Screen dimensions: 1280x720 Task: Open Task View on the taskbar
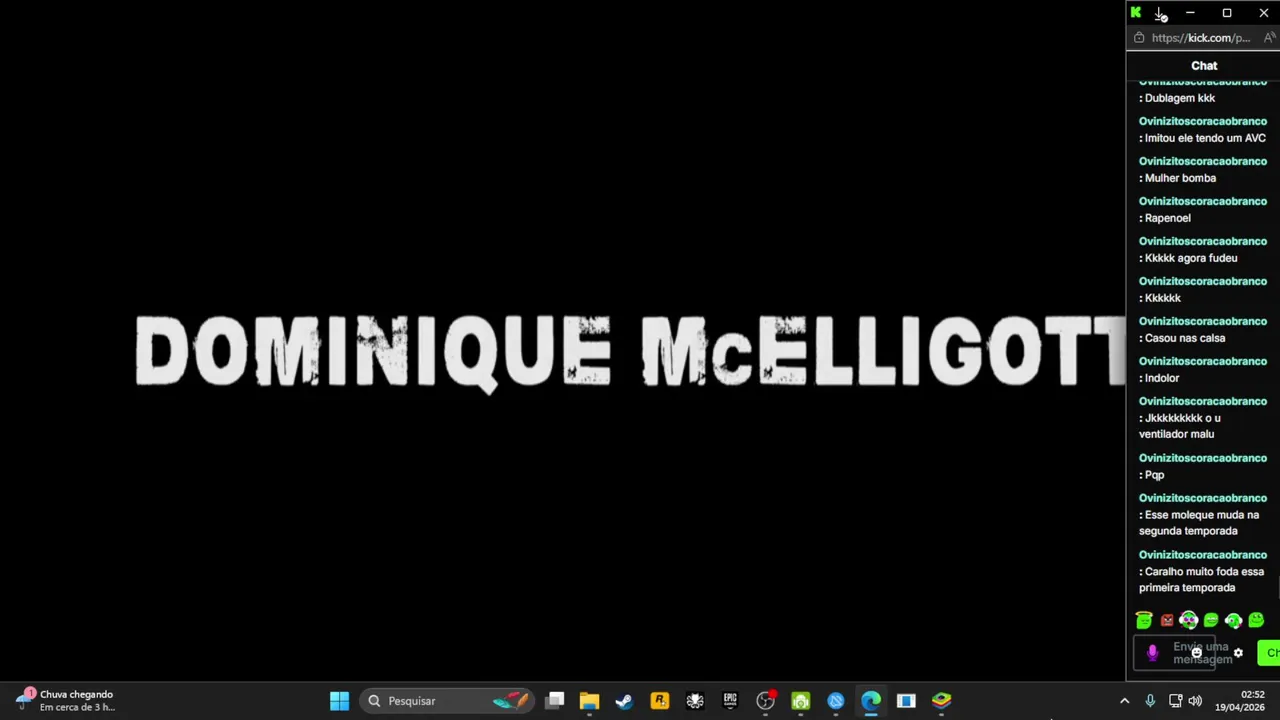pos(555,701)
